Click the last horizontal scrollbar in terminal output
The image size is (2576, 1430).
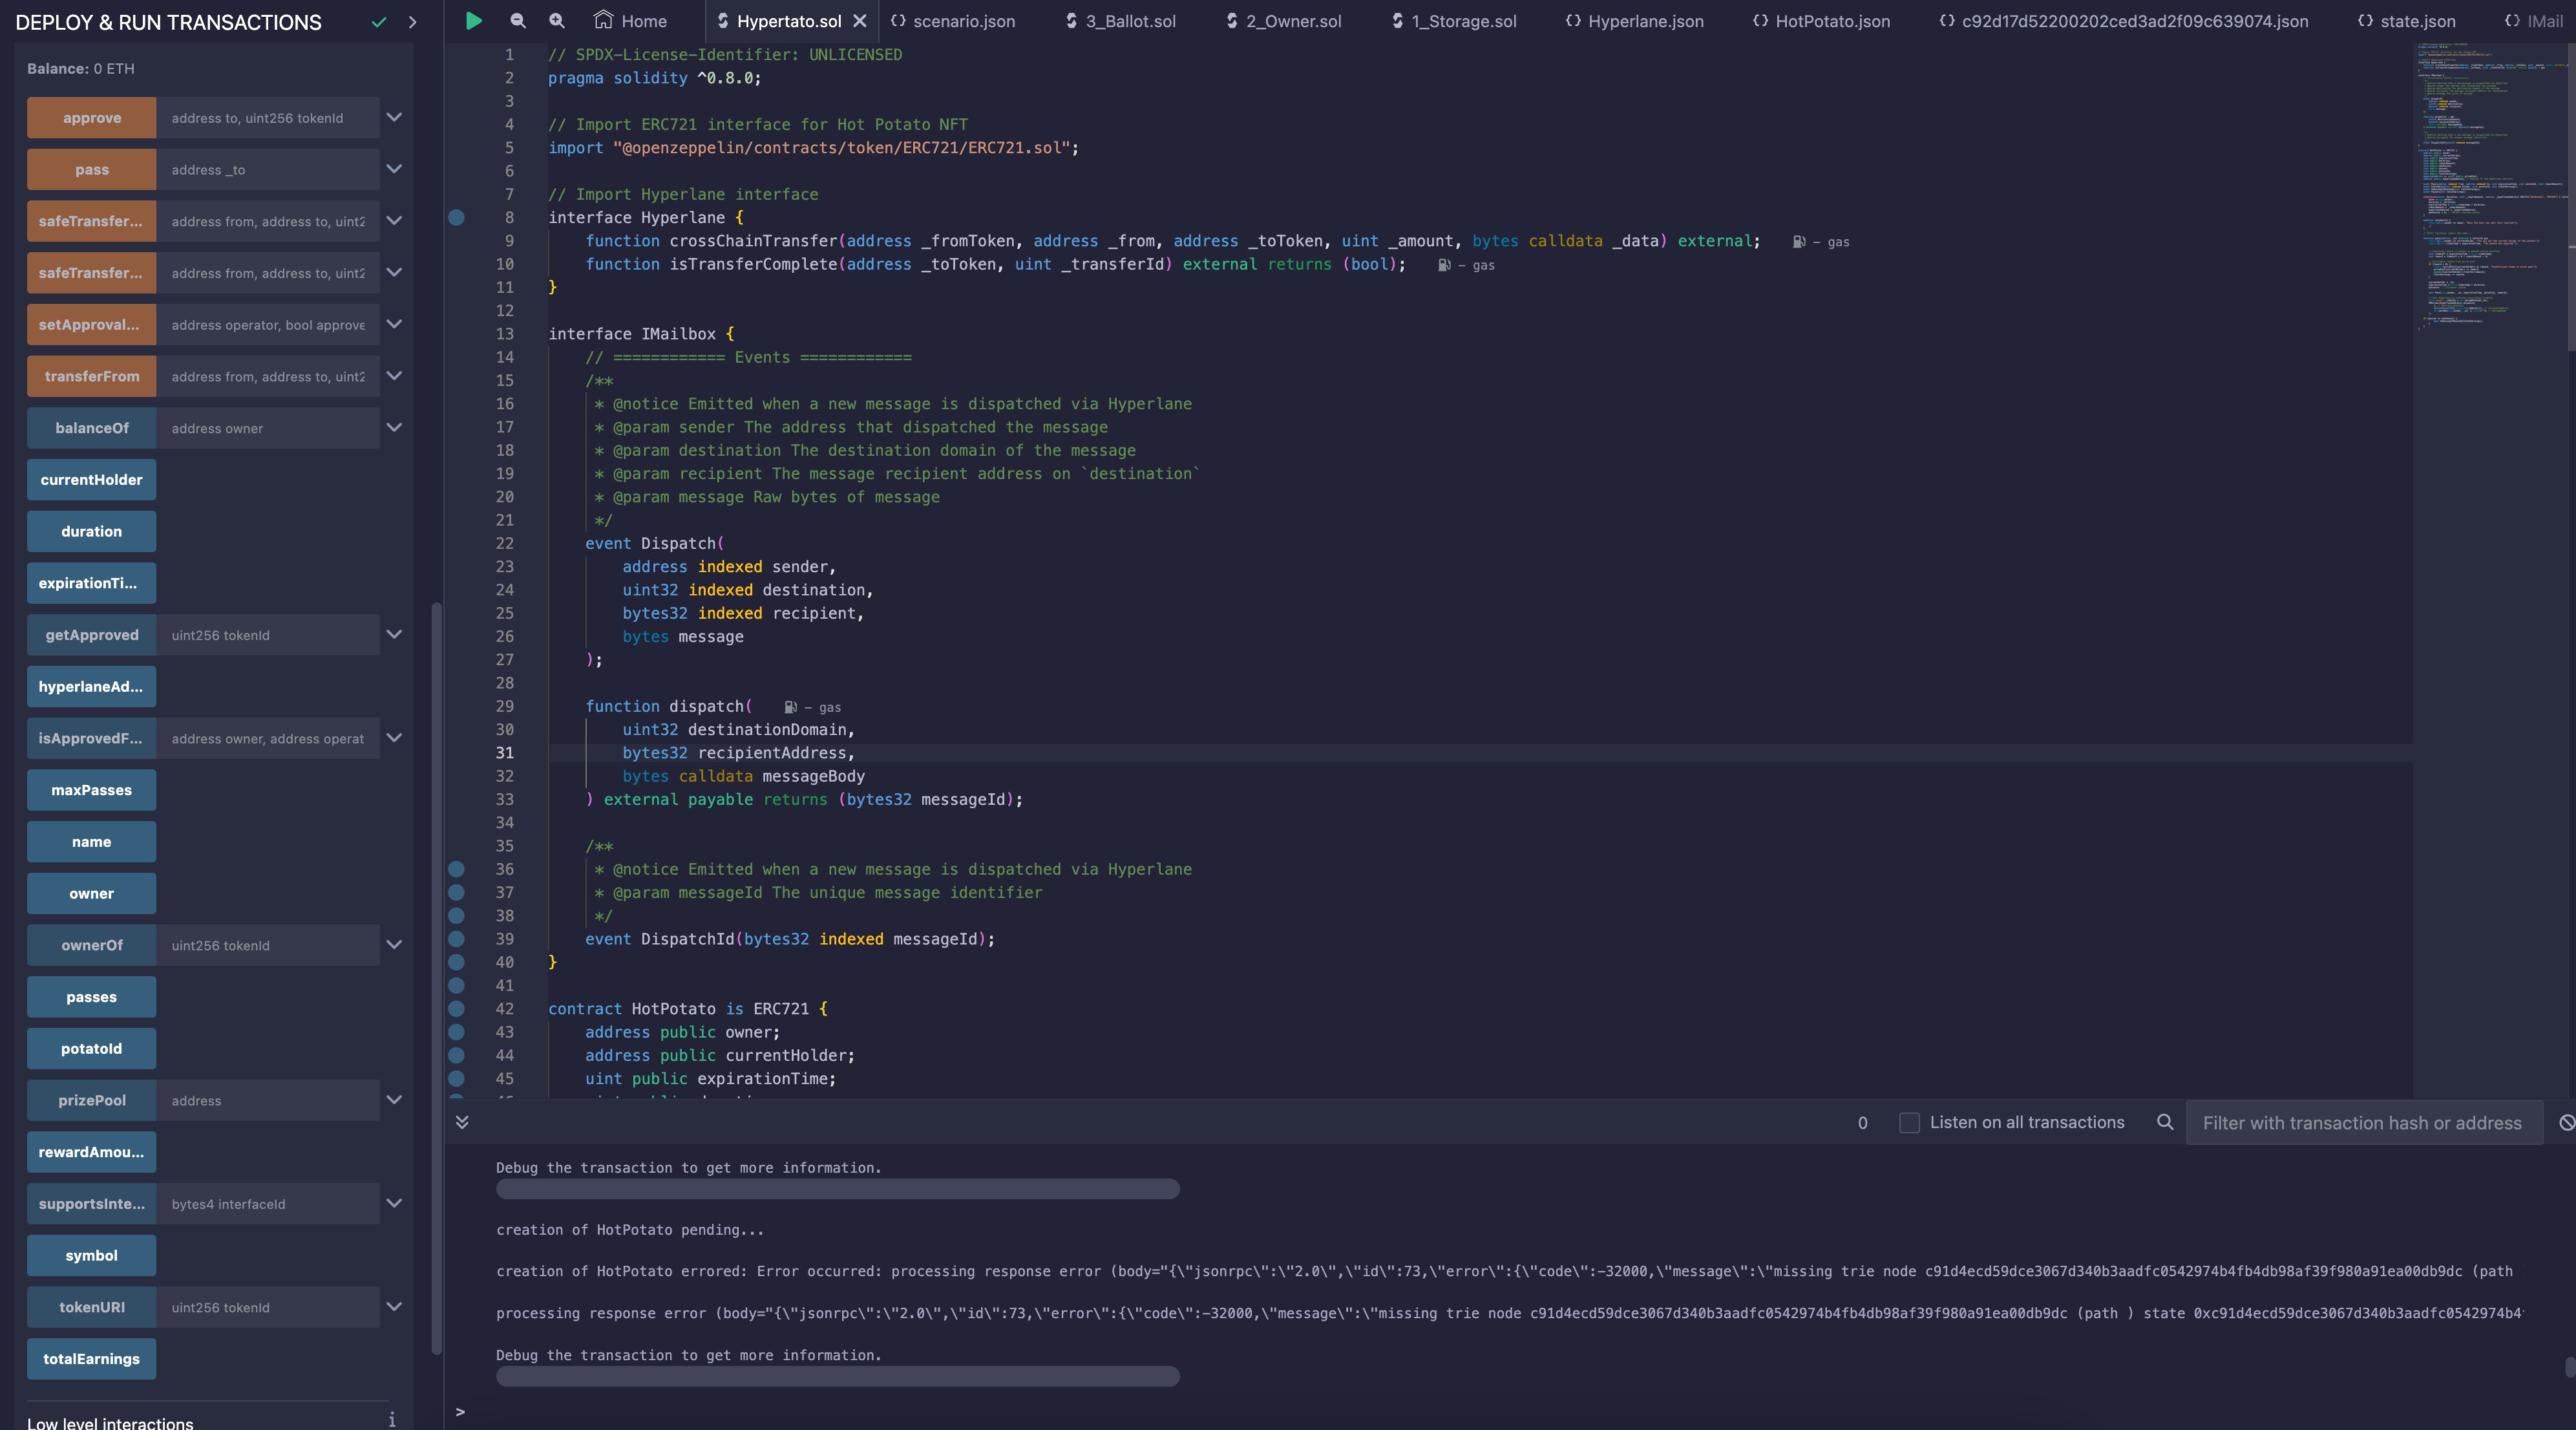tap(838, 1377)
